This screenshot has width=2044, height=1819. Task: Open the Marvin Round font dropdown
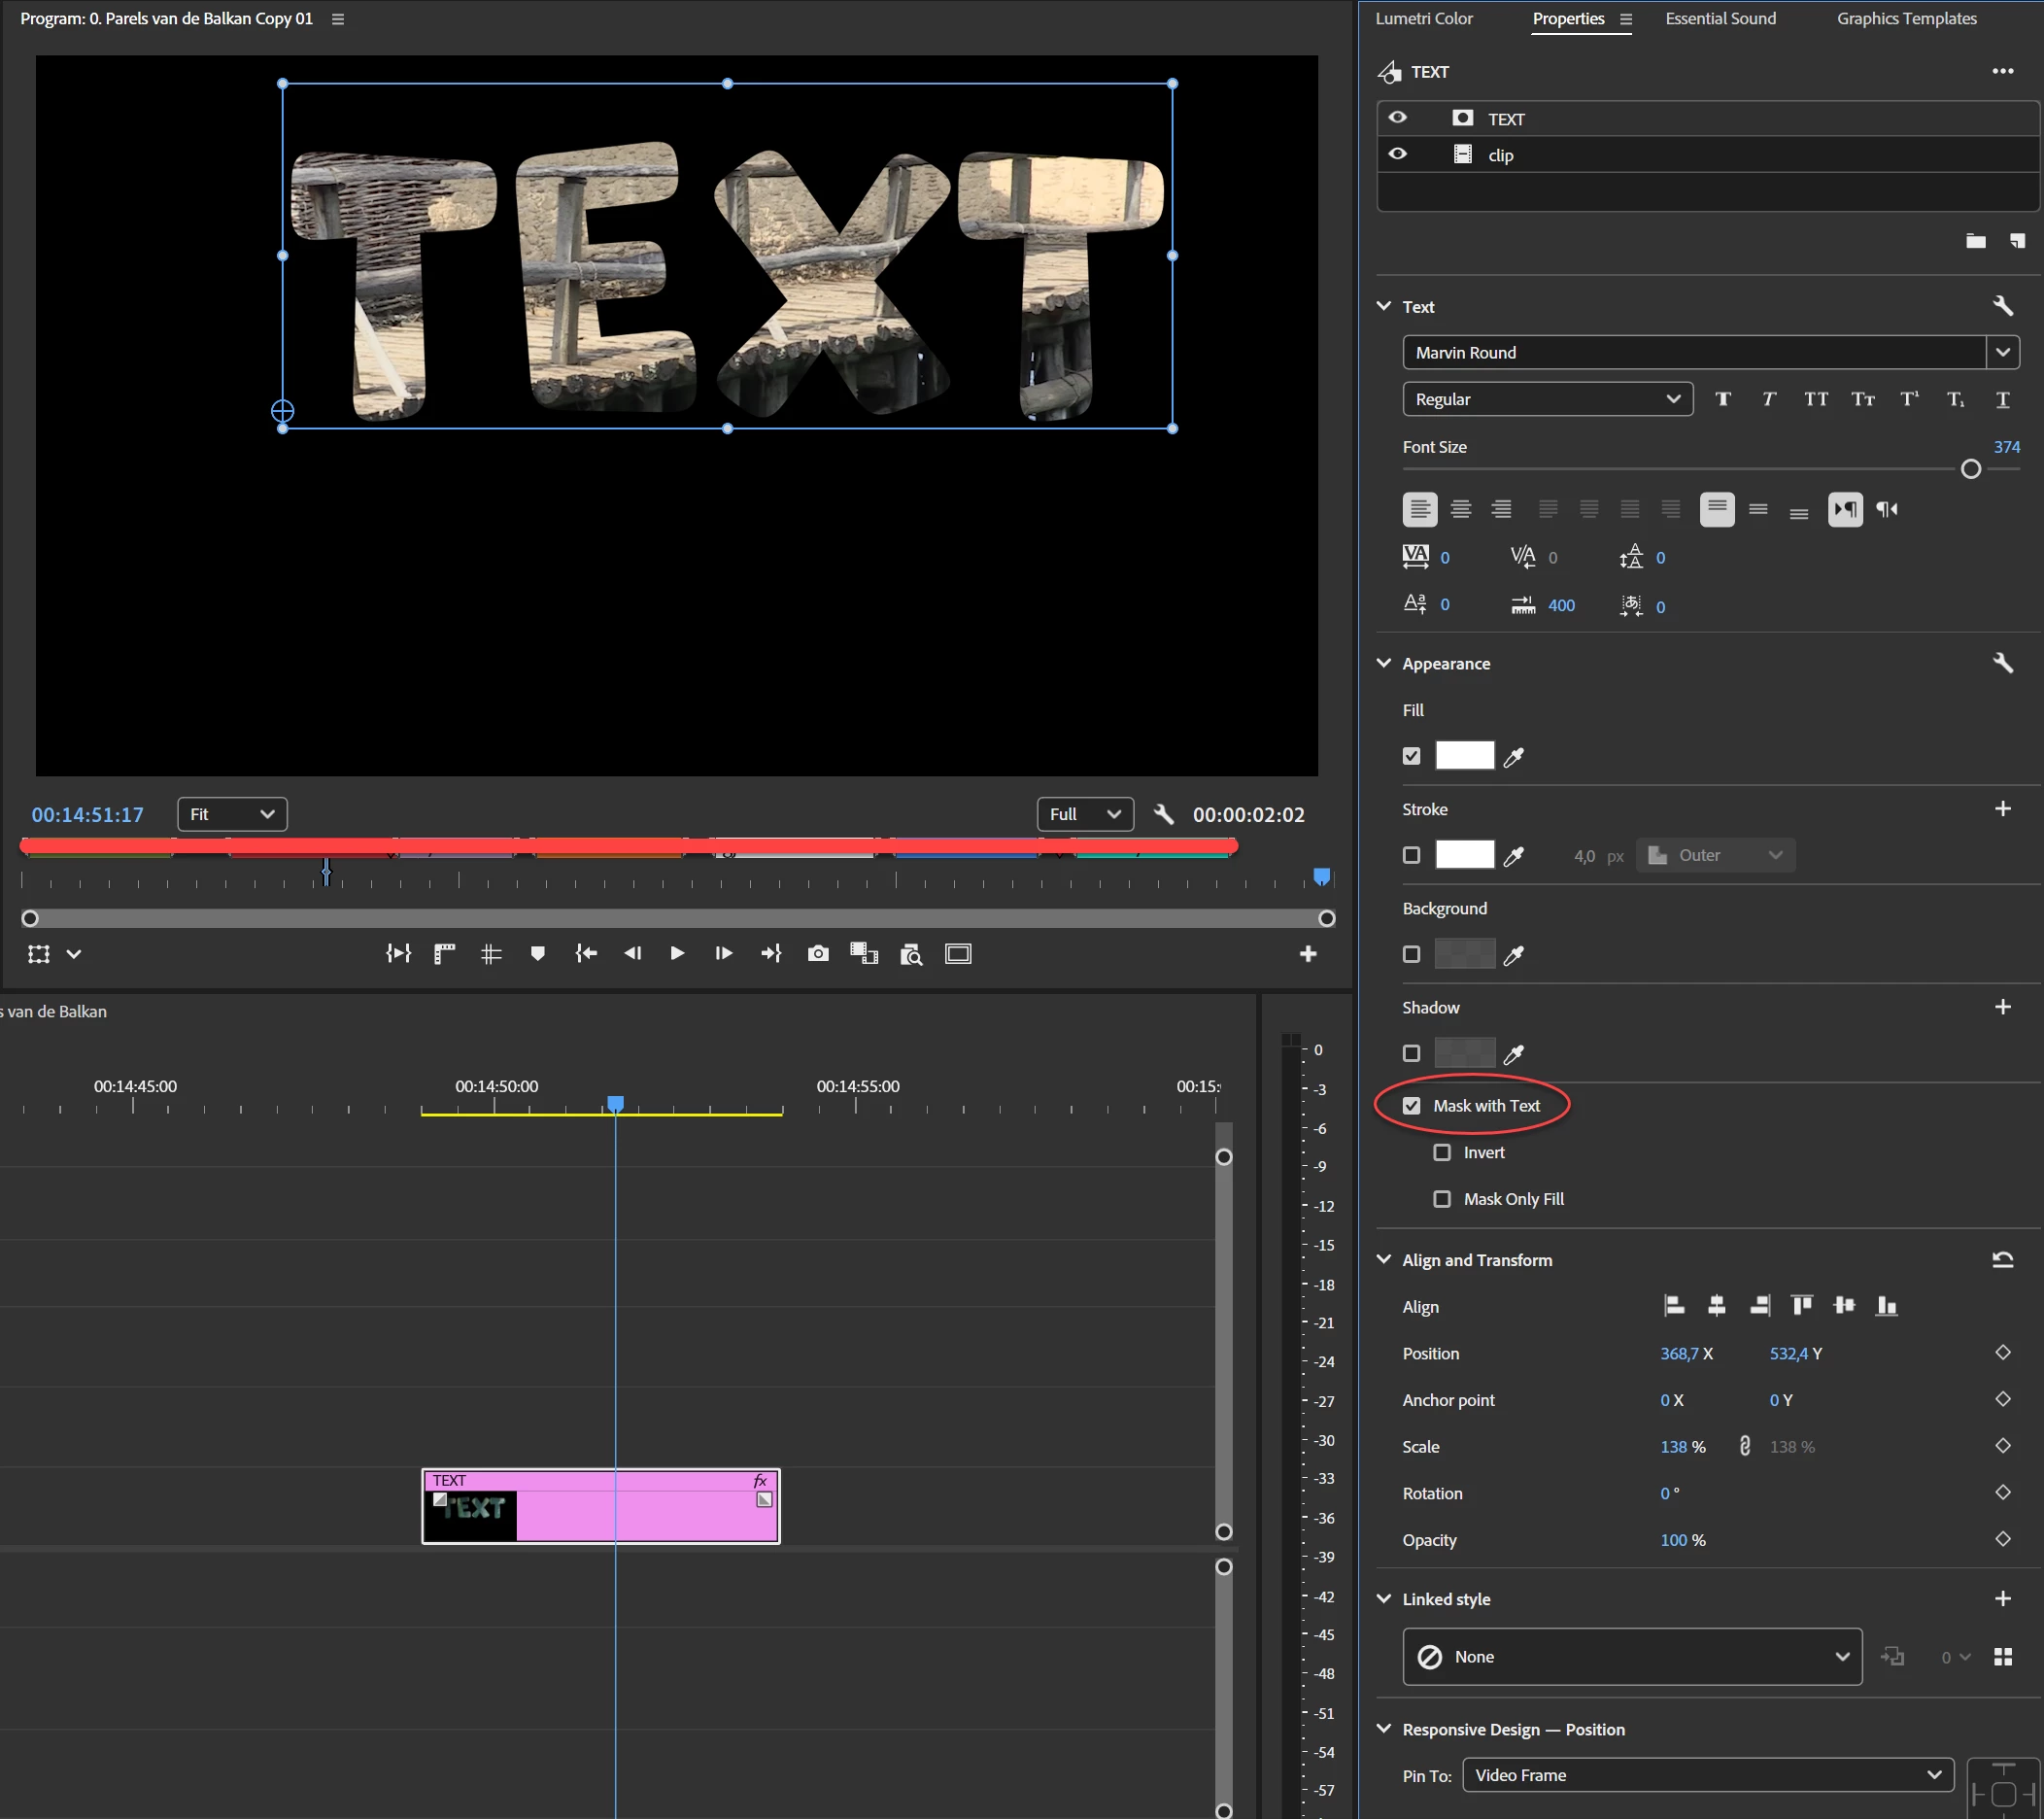tap(2002, 352)
